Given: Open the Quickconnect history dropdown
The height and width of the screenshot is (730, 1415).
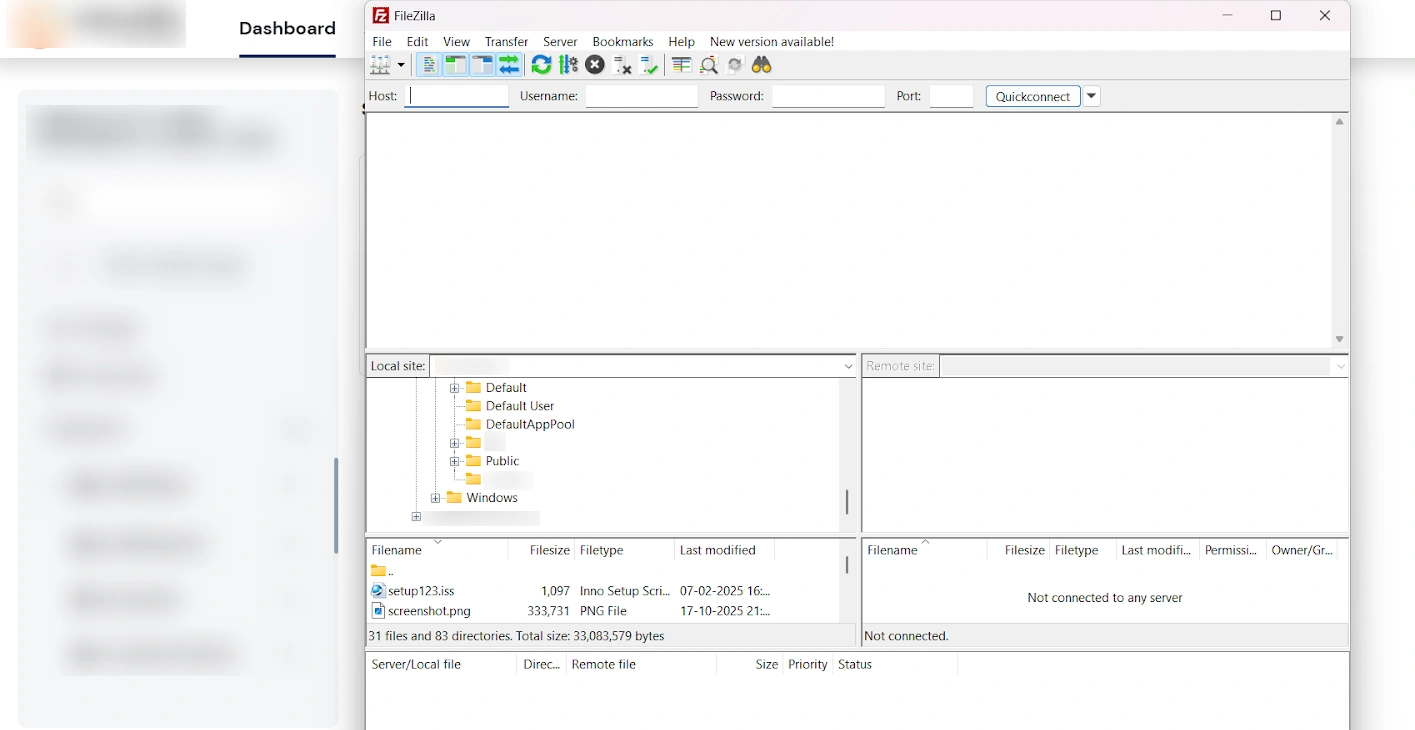Looking at the screenshot, I should click(1091, 95).
